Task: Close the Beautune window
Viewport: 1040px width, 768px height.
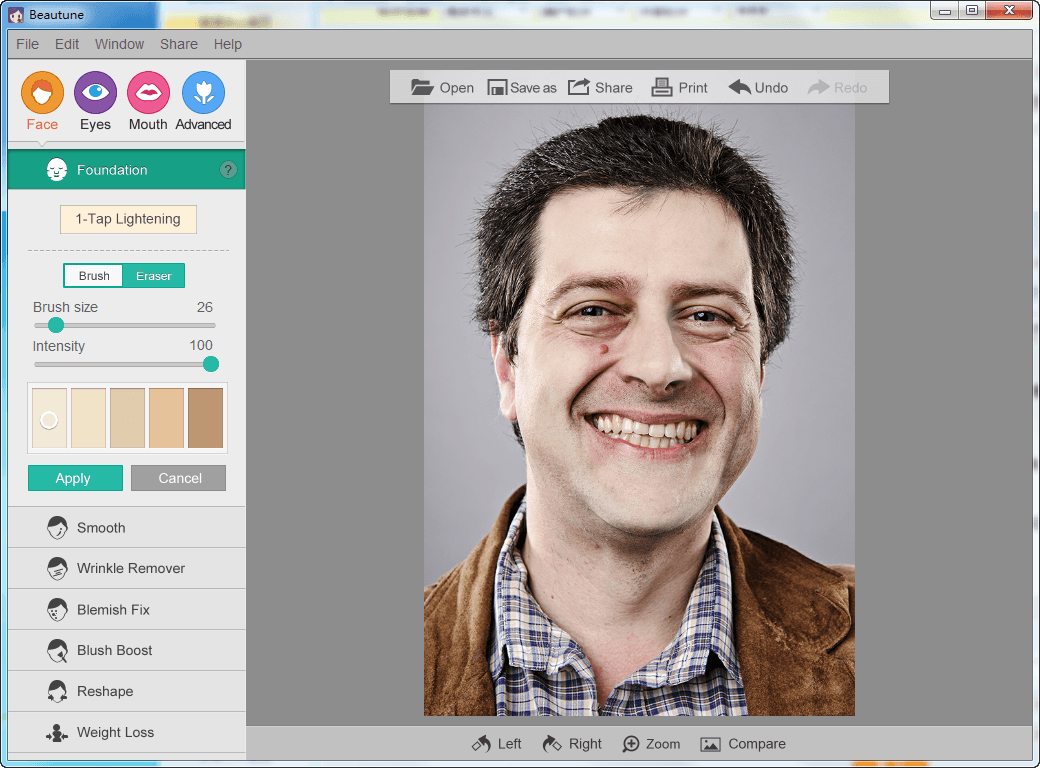Action: [x=1009, y=11]
